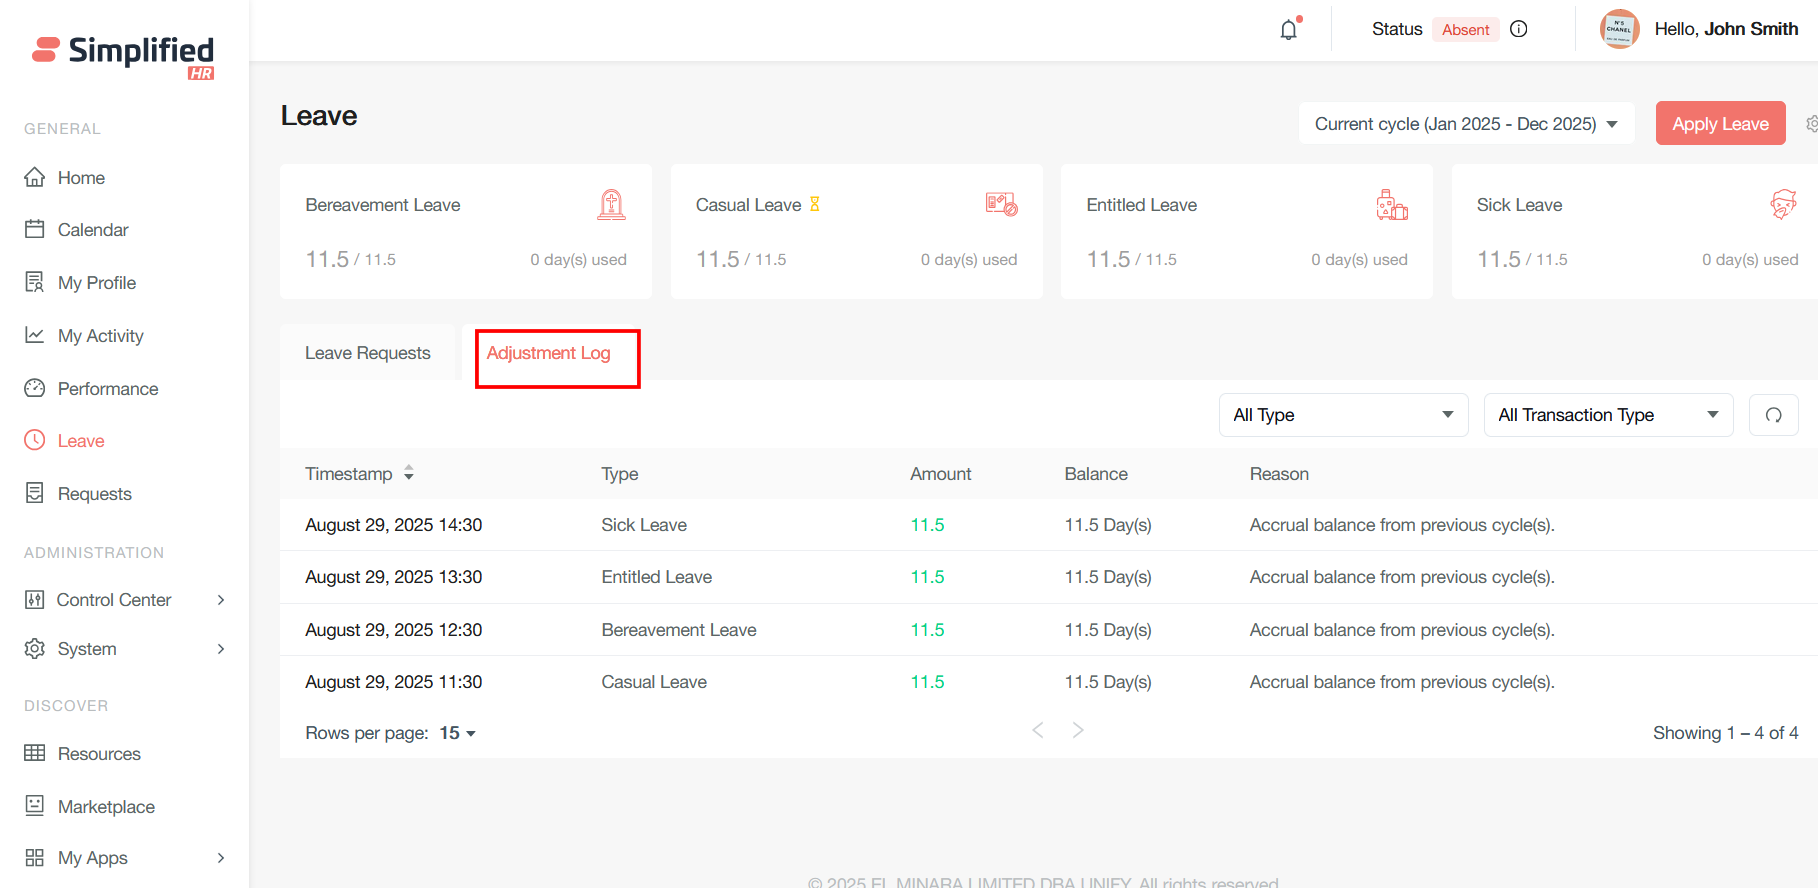Go to next page of results
Image resolution: width=1818 pixels, height=888 pixels.
(1078, 731)
